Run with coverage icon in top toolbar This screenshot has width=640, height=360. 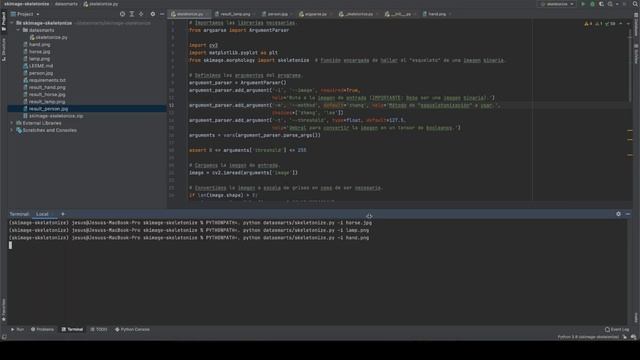(601, 4)
